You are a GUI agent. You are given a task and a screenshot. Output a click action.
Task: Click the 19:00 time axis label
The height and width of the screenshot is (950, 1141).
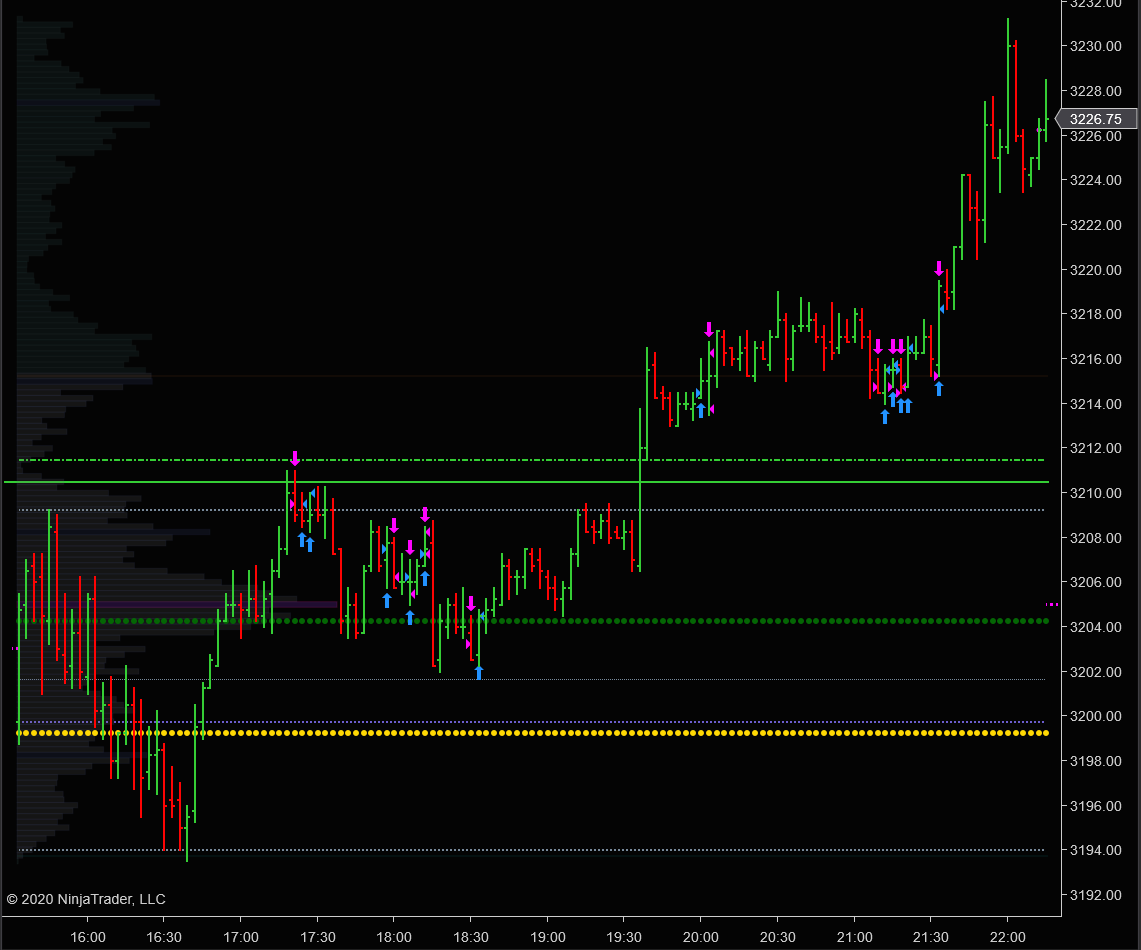[x=547, y=937]
